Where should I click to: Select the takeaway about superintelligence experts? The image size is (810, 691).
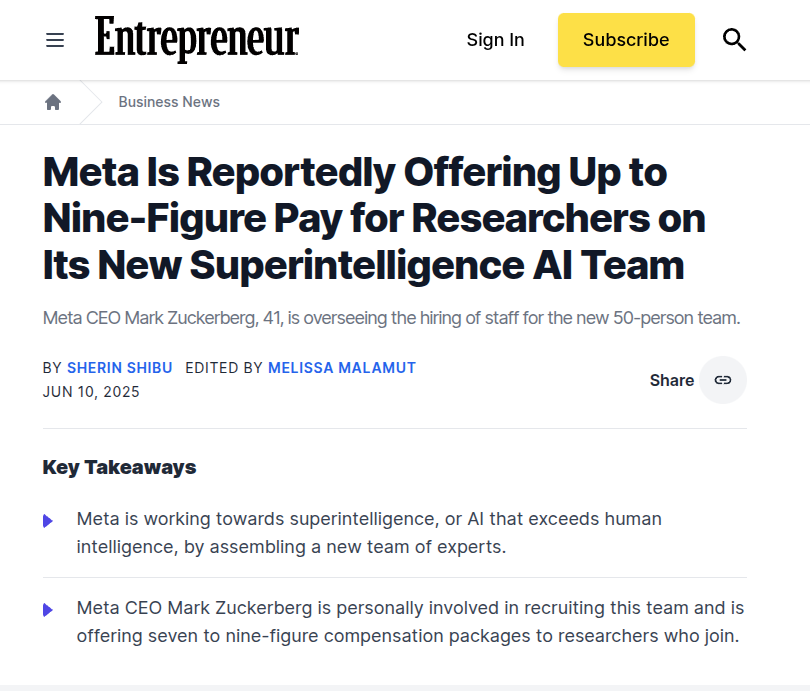[x=369, y=532]
